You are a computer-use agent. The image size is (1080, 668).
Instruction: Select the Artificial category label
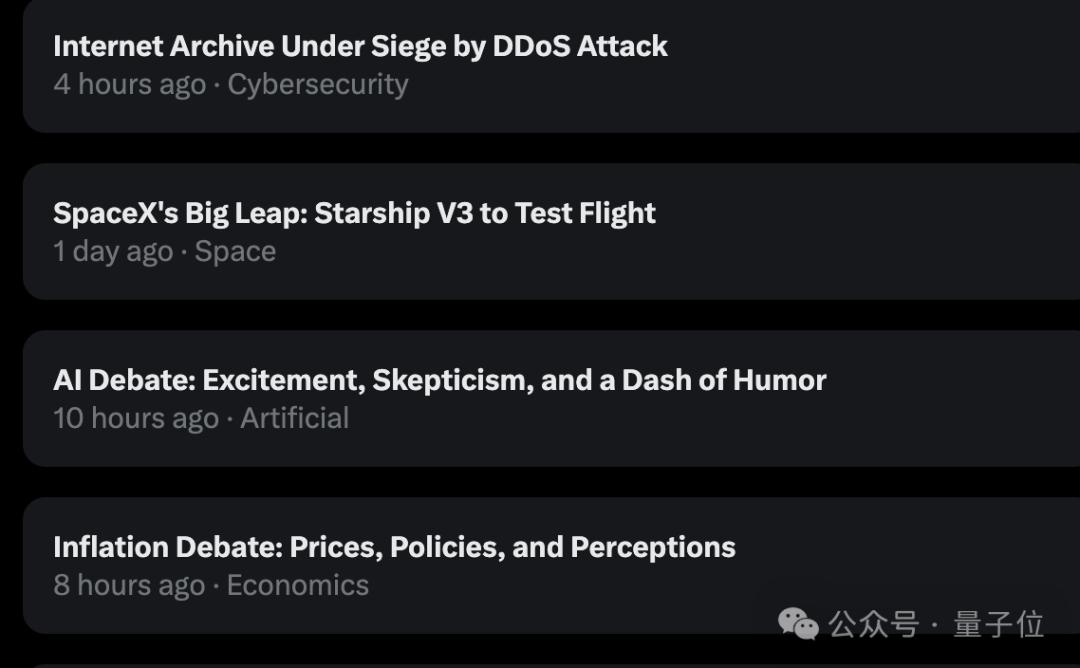click(295, 418)
